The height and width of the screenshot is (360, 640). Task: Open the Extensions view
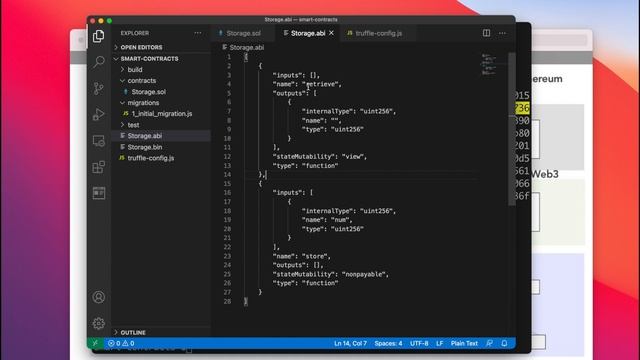coord(98,167)
